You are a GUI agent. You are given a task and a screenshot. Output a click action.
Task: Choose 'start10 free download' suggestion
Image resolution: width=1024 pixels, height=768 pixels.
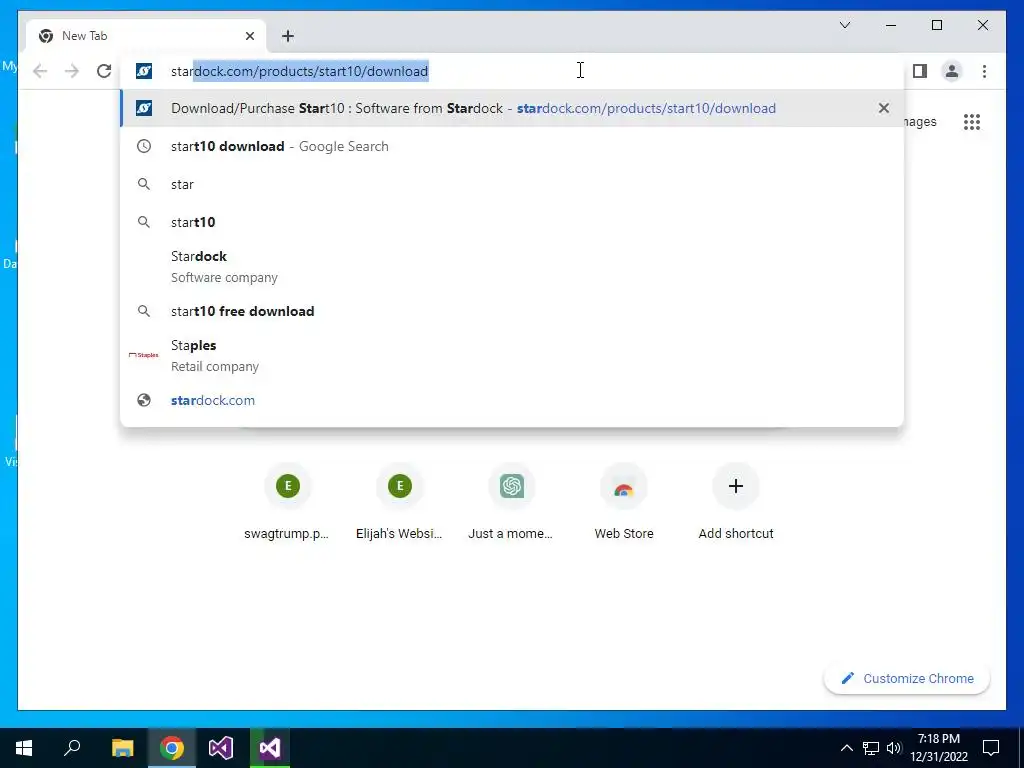click(x=512, y=311)
